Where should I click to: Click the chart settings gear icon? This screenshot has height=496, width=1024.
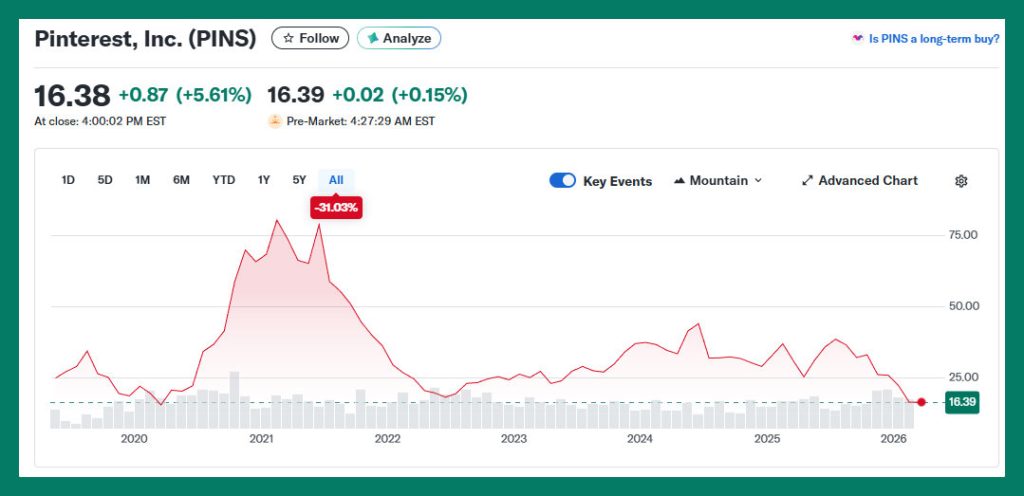click(x=961, y=181)
